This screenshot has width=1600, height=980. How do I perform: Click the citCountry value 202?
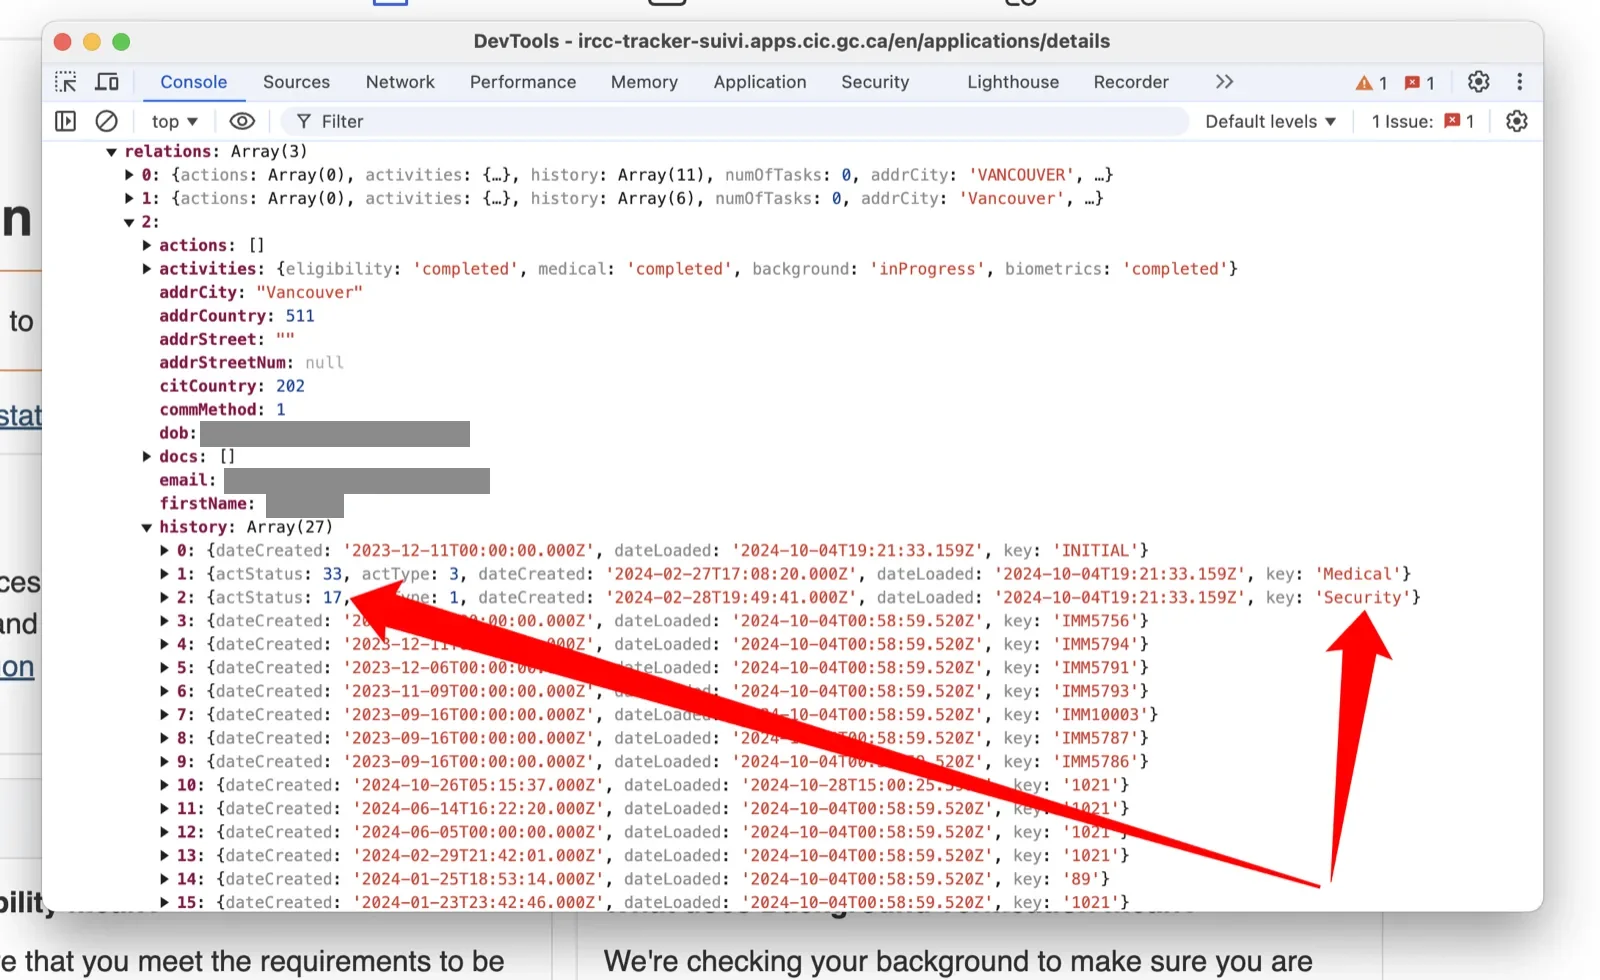pos(290,386)
